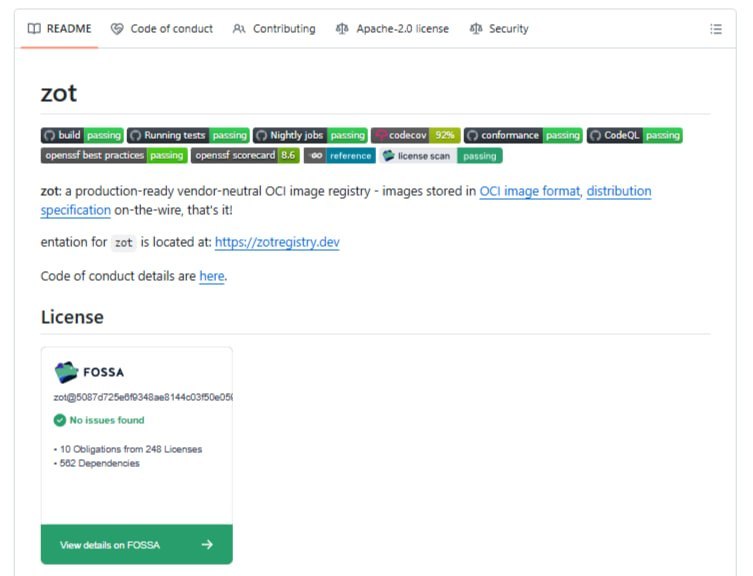The width and height of the screenshot is (753, 576).
Task: Click the FOSSA logo in license card
Action: pyautogui.click(x=89, y=372)
